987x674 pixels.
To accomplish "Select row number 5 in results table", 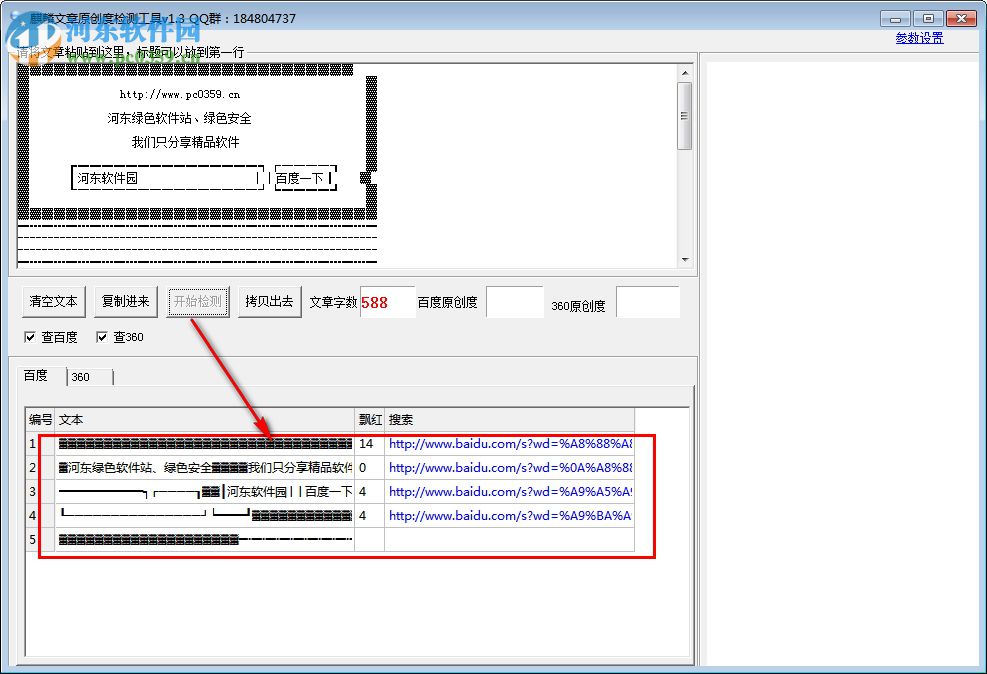I will click(33, 539).
